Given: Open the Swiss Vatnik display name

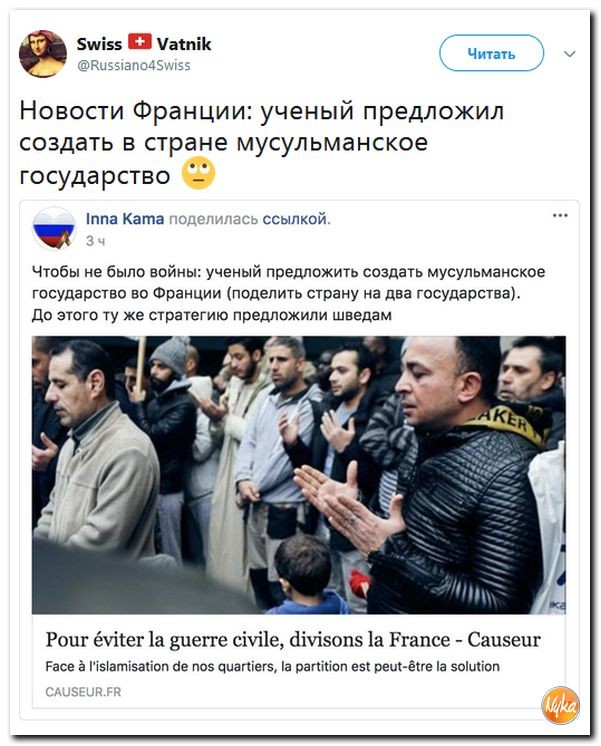Looking at the screenshot, I should tap(144, 44).
